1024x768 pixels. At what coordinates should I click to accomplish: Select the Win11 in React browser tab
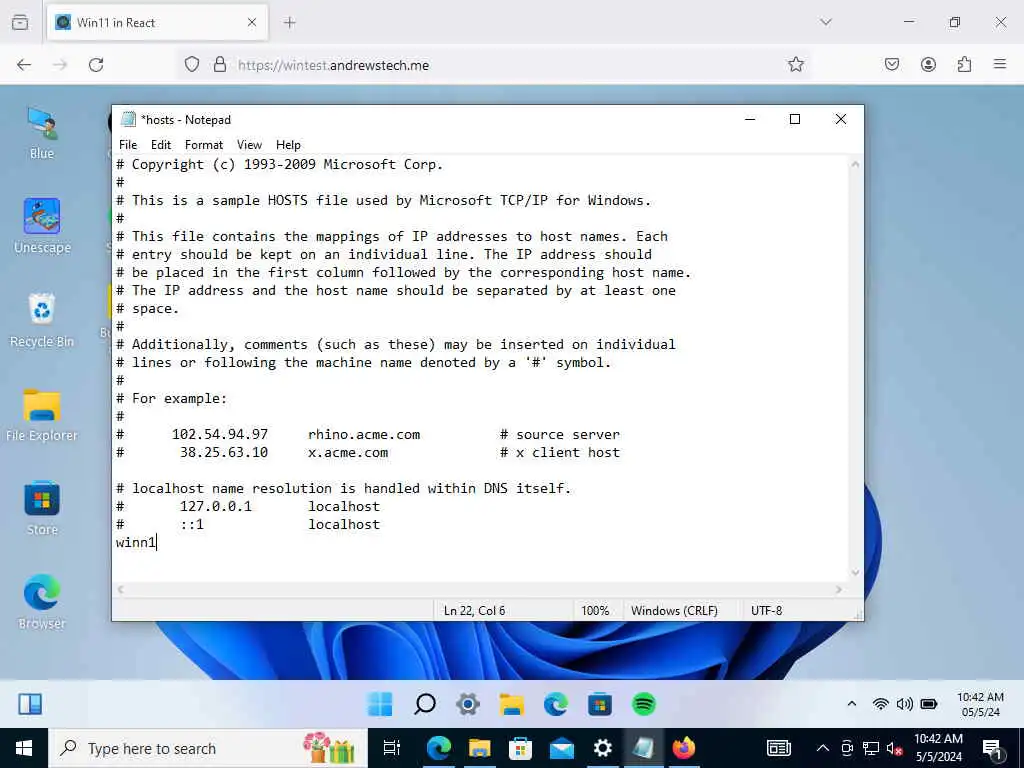click(x=157, y=23)
